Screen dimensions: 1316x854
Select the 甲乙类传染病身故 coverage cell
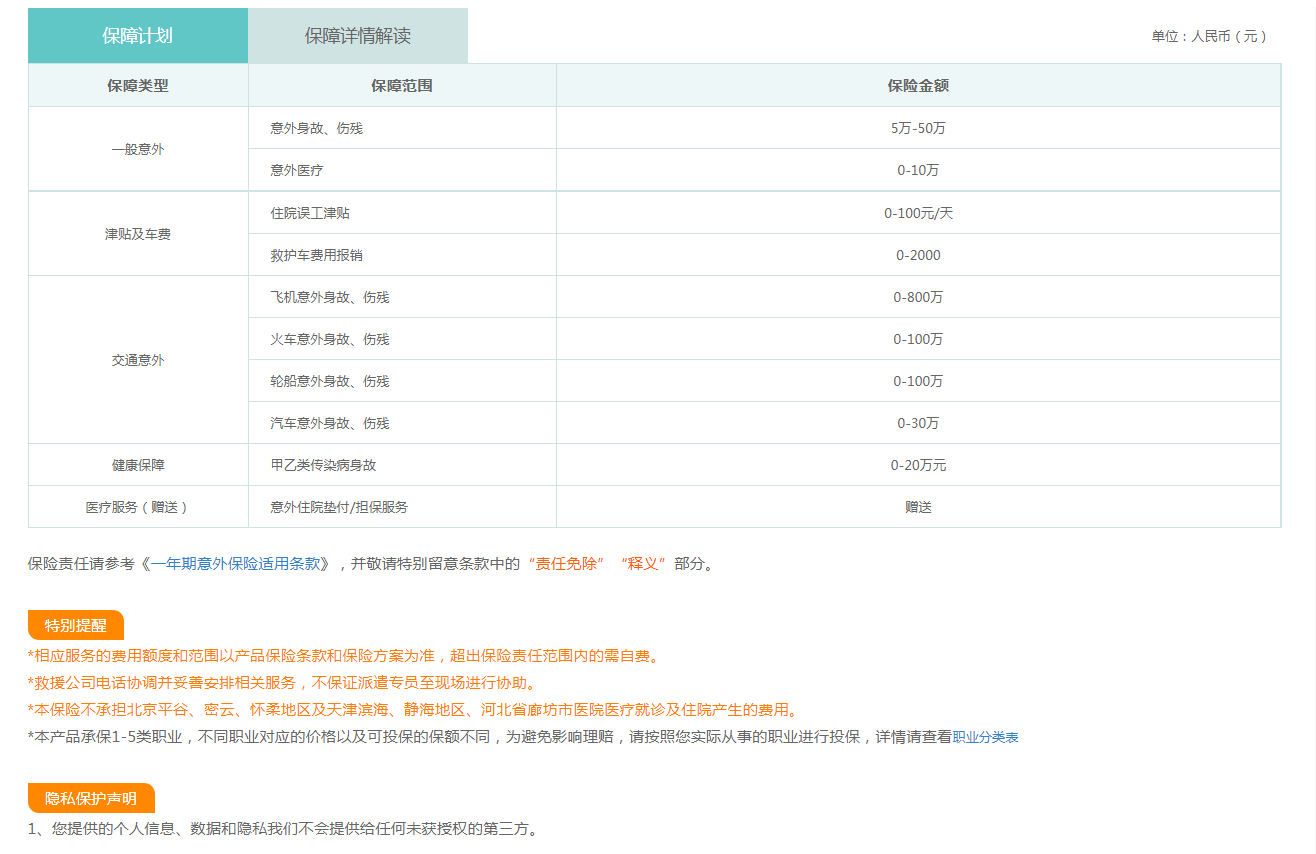pos(323,465)
